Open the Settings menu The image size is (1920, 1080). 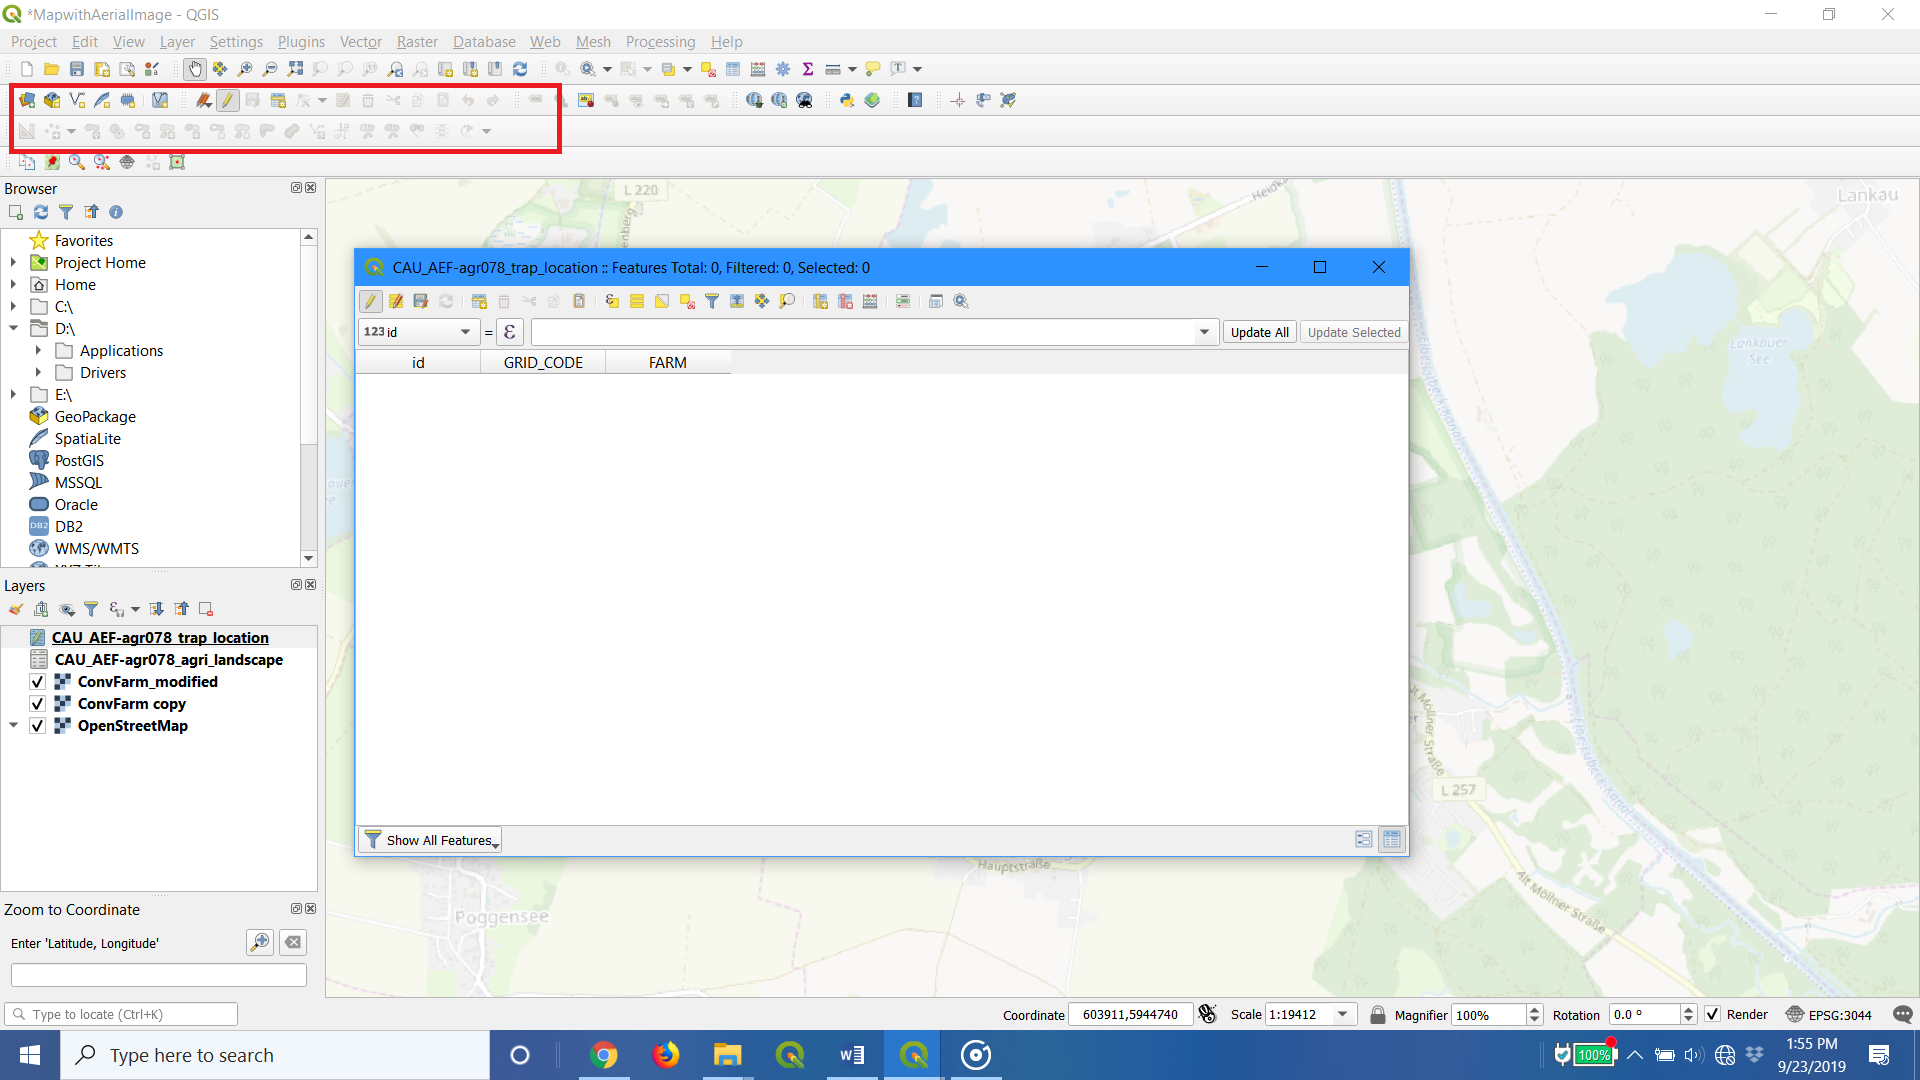tap(236, 42)
